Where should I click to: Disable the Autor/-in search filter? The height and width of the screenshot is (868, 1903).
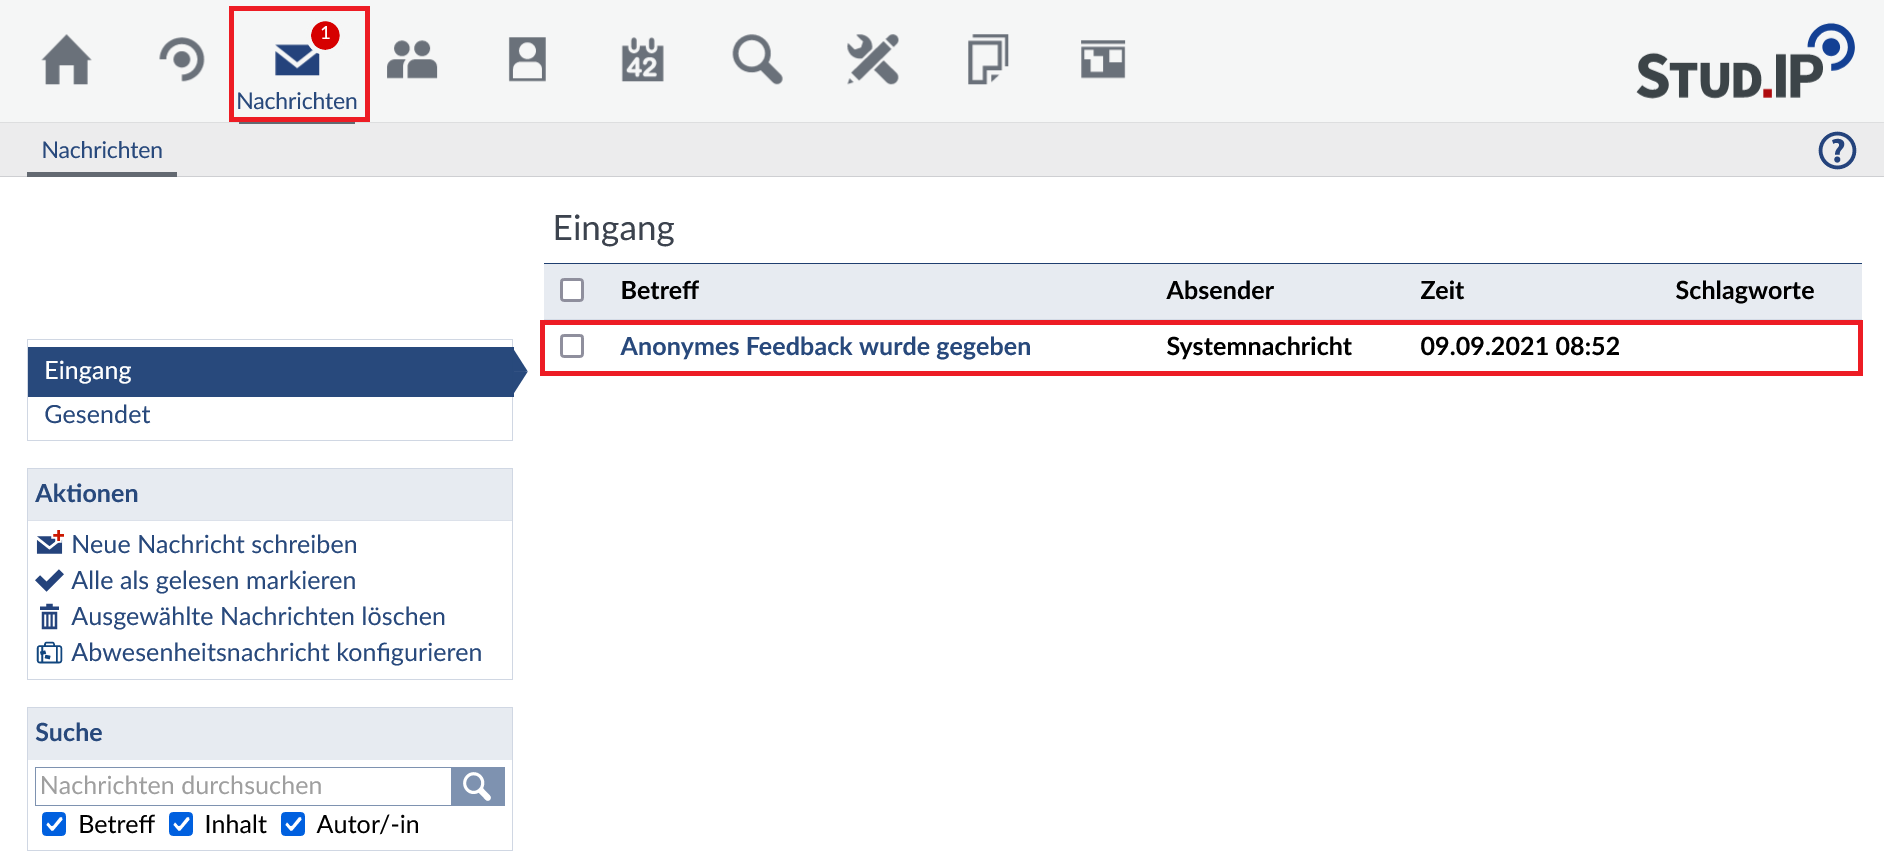(293, 824)
